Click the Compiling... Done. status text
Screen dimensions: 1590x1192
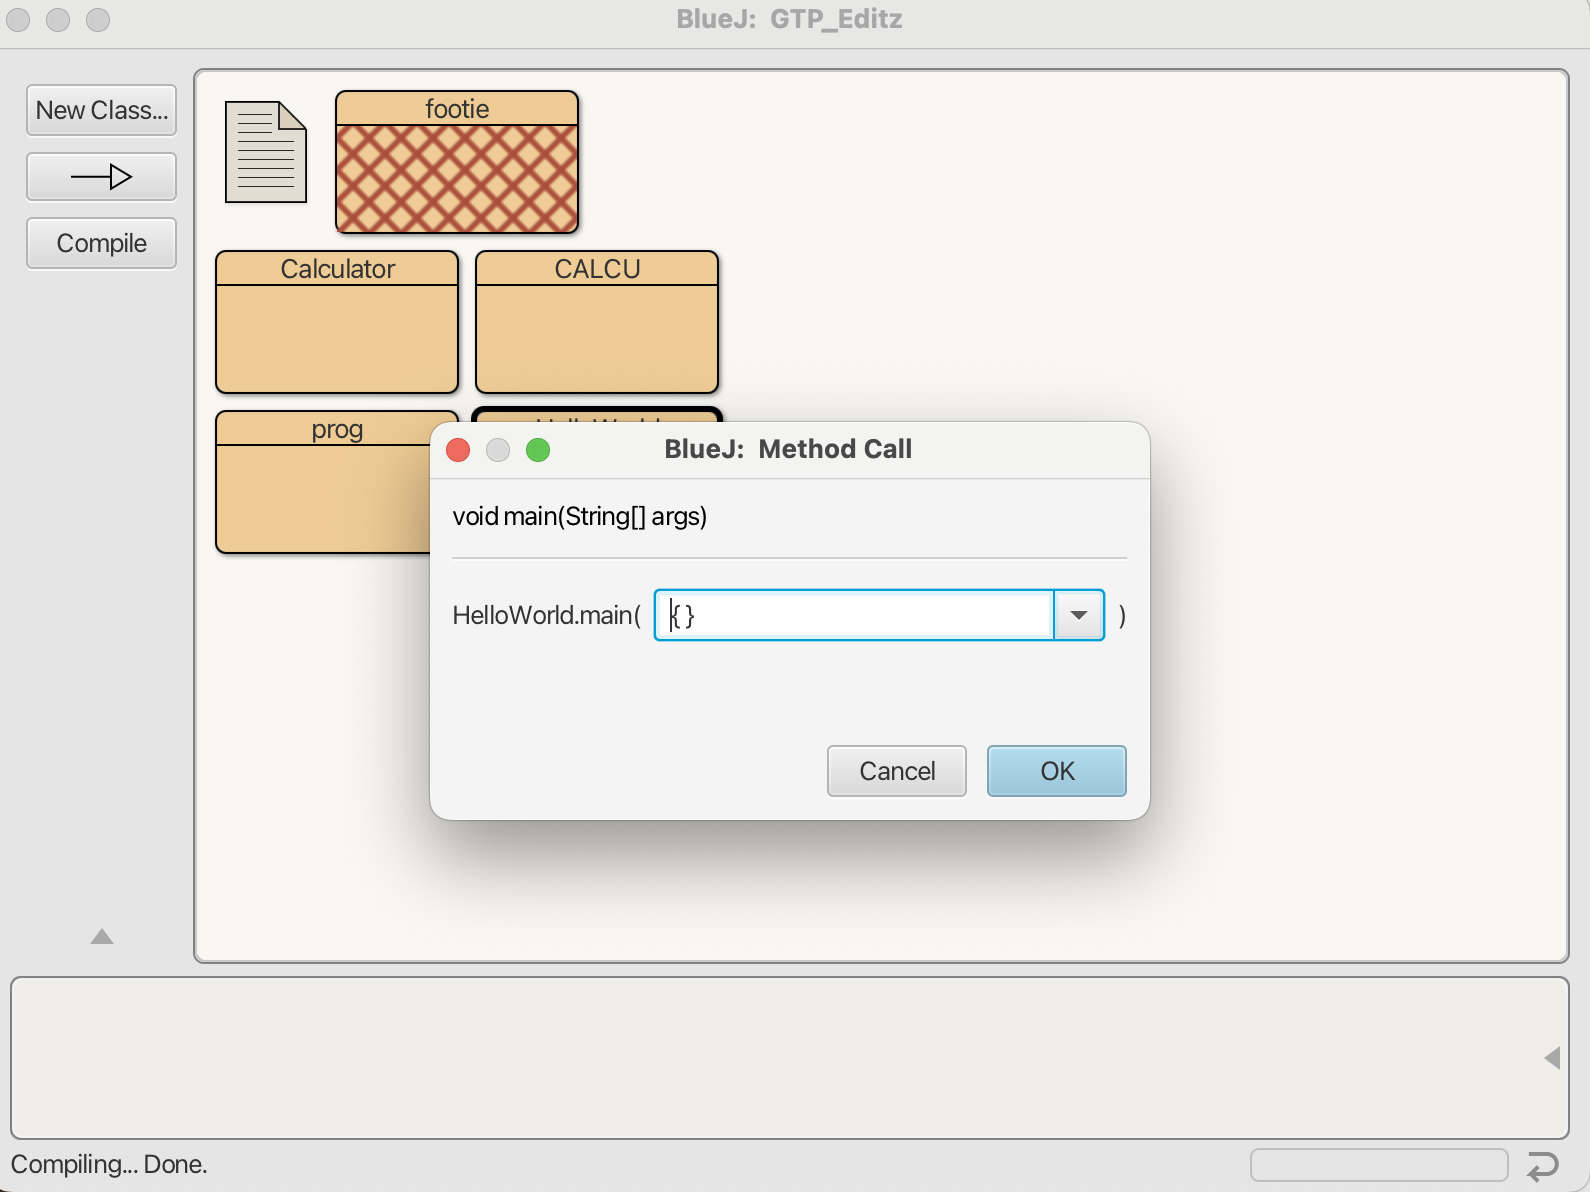pos(109,1164)
